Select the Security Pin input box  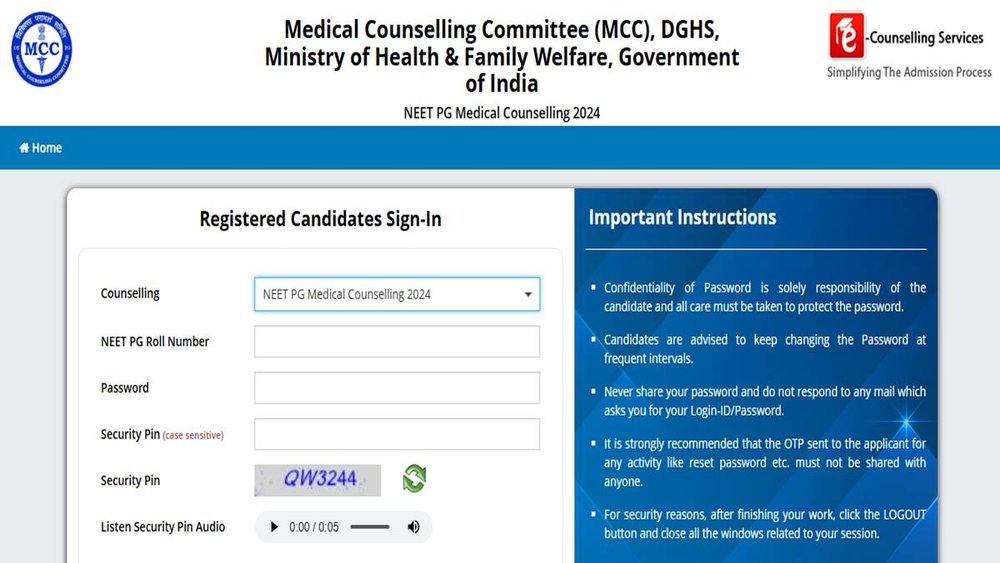[x=397, y=434]
